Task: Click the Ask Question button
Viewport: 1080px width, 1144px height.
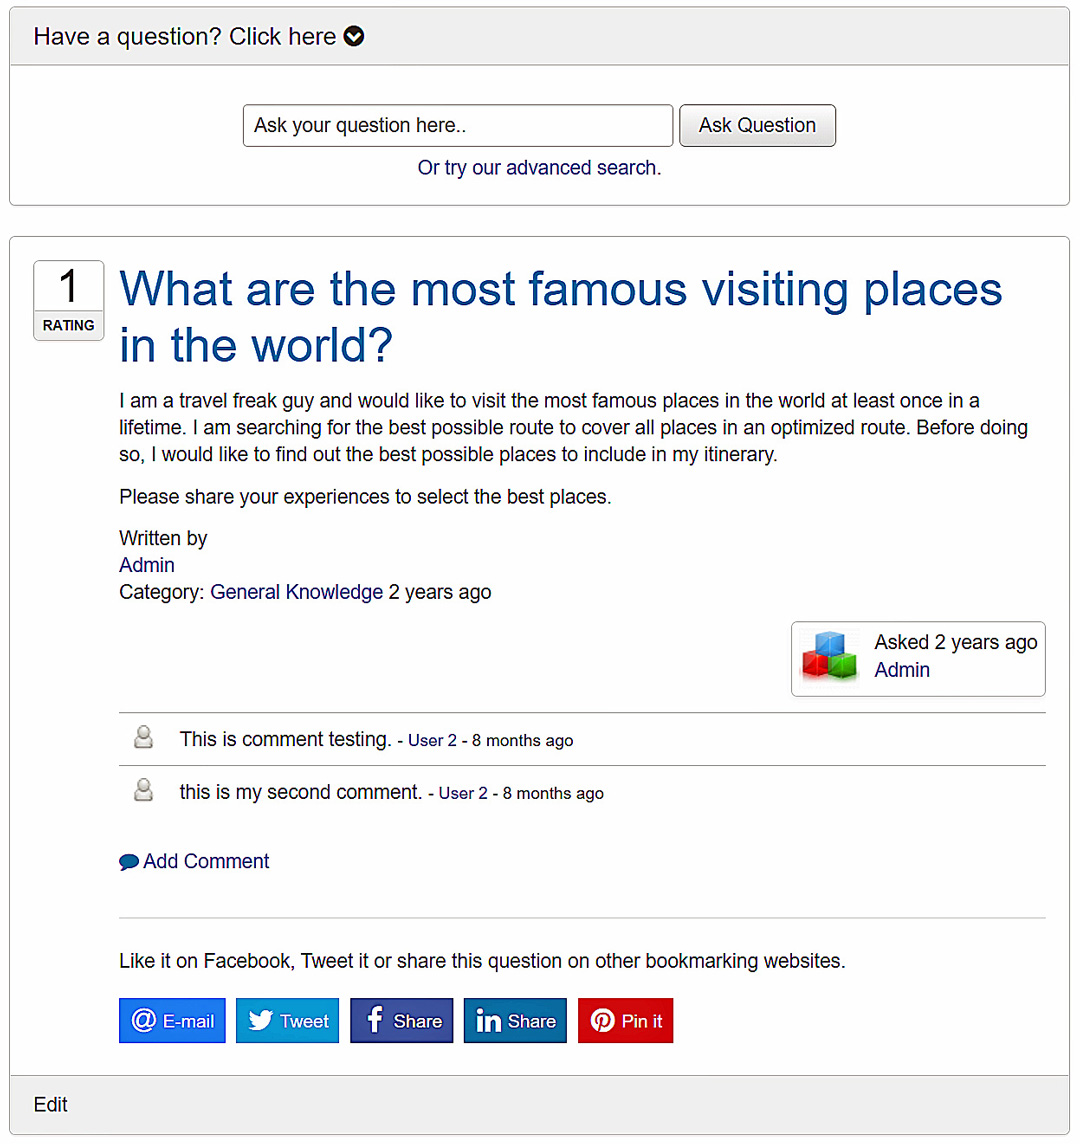Action: (x=757, y=125)
